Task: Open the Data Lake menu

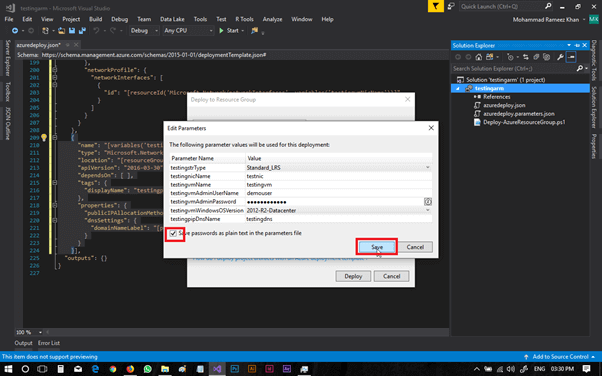Action: pos(172,19)
